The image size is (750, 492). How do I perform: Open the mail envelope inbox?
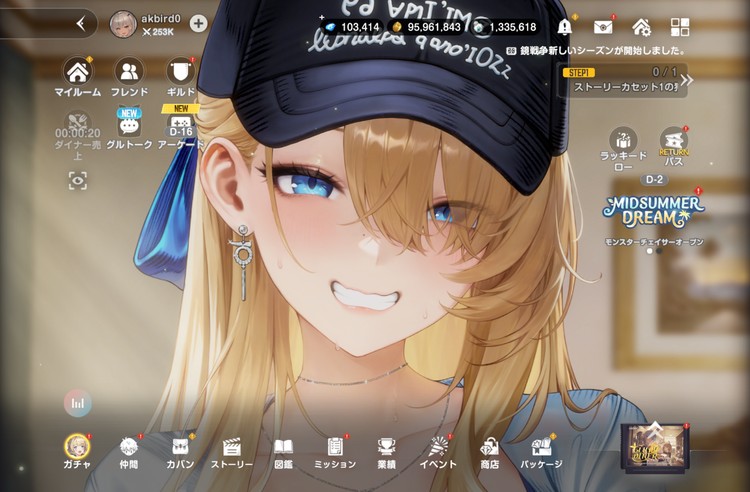click(x=603, y=27)
